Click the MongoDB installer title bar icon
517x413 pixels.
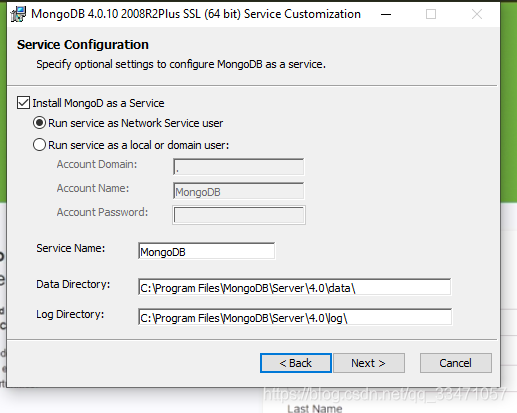coord(18,14)
